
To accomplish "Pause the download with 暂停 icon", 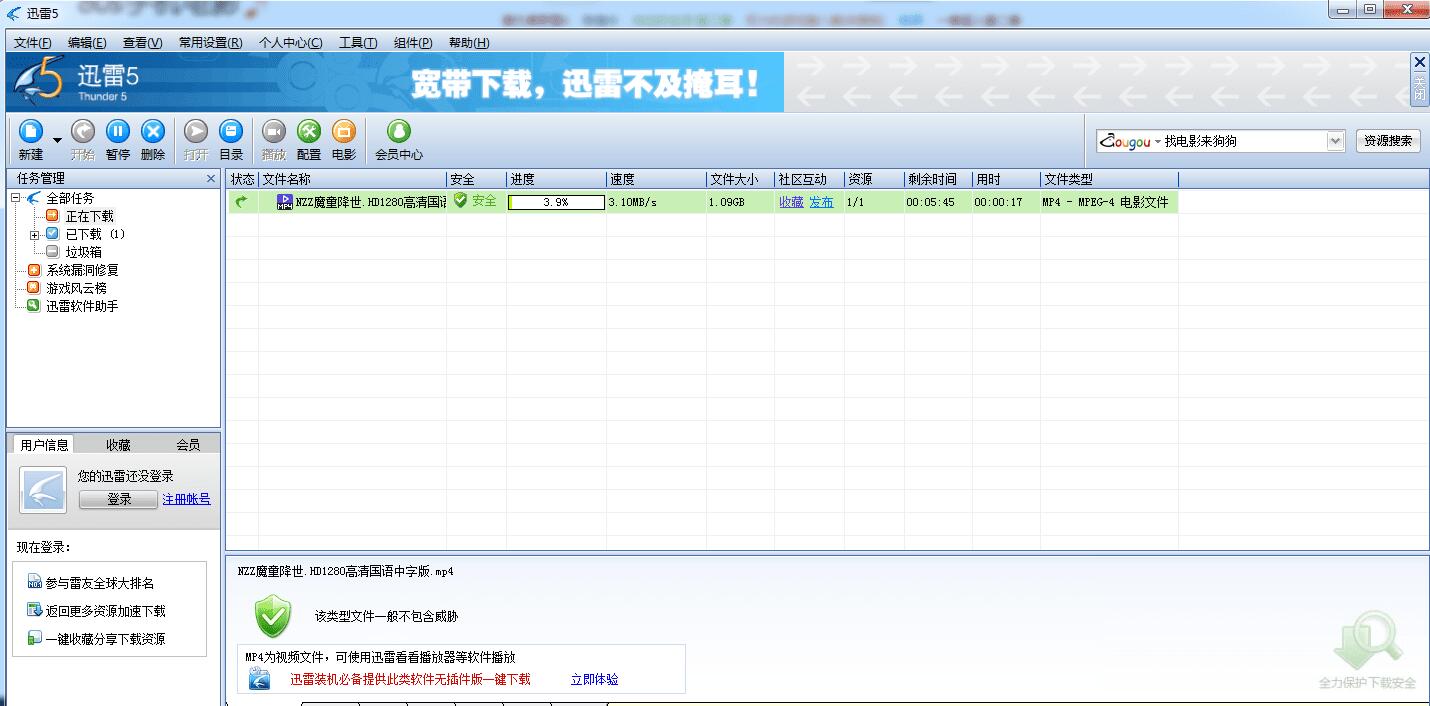I will pyautogui.click(x=118, y=131).
